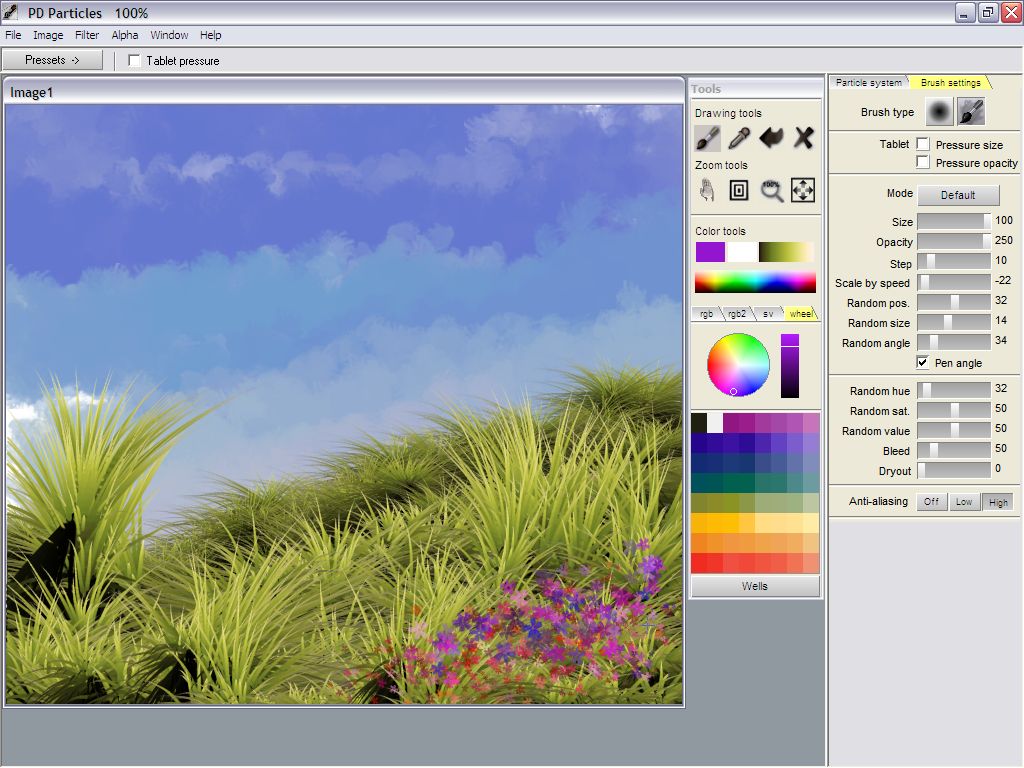This screenshot has width=1024, height=768.
Task: Set Anti-aliasing to Low
Action: click(963, 502)
